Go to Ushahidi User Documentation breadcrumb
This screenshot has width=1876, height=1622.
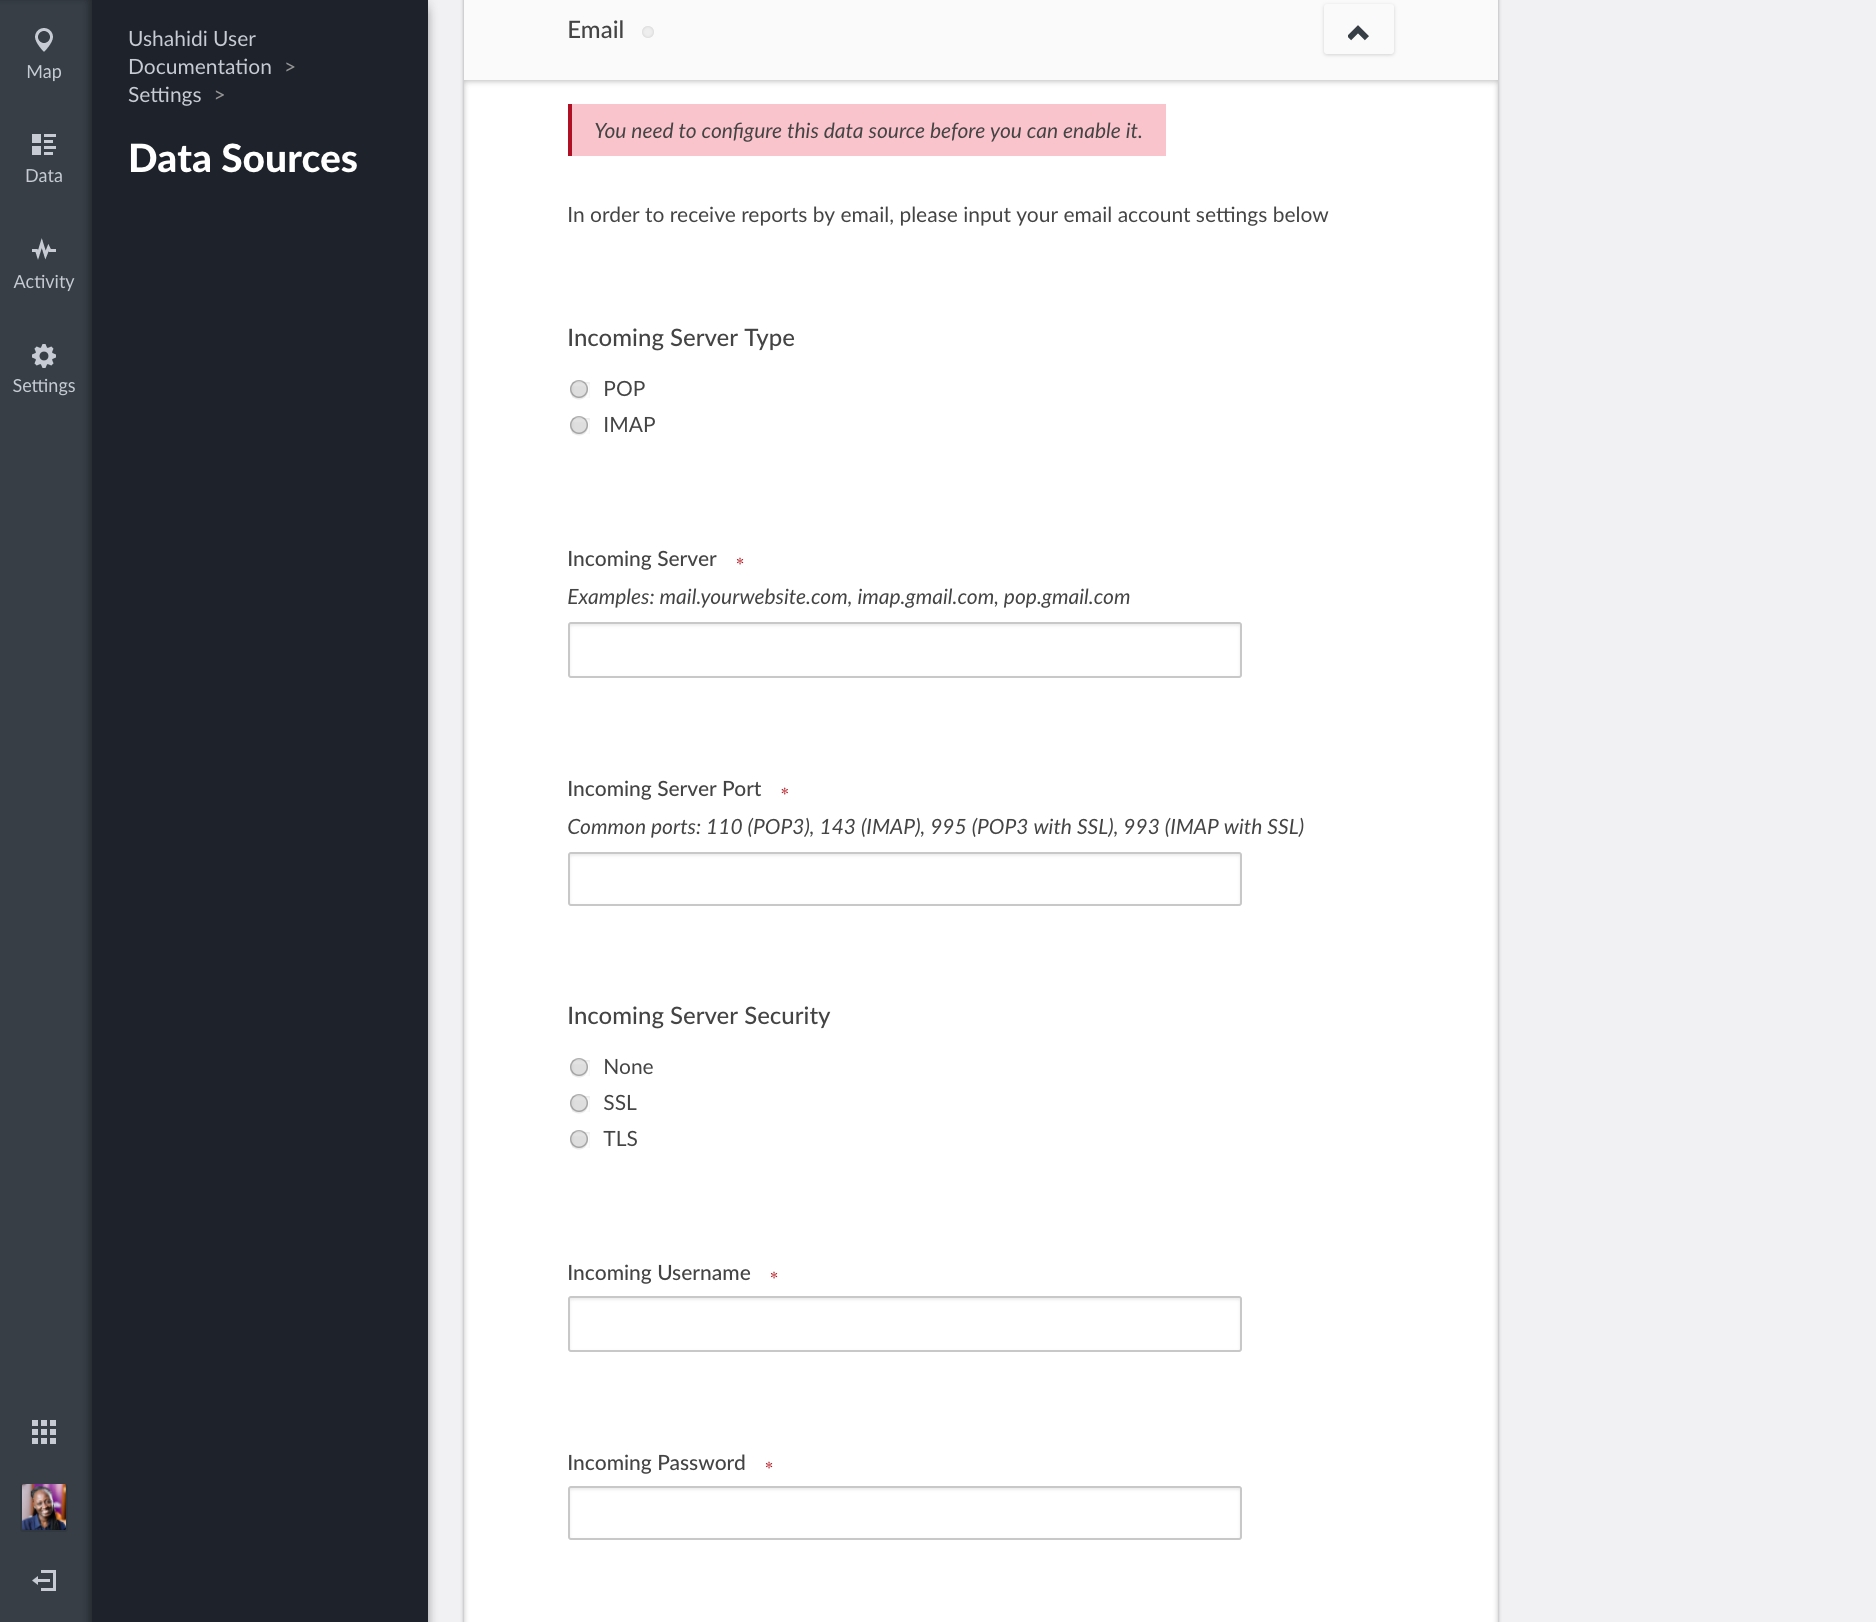point(200,53)
